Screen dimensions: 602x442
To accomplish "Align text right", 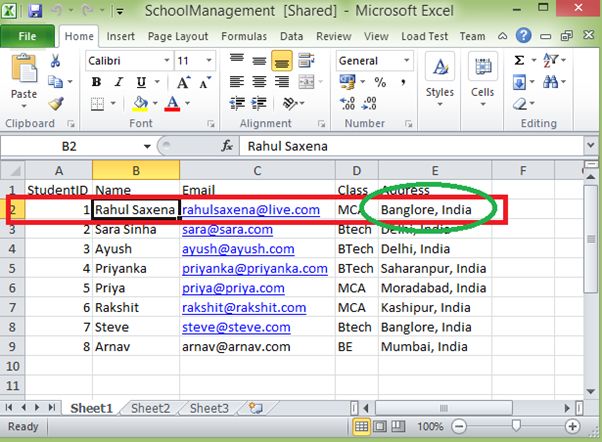I will coord(282,82).
